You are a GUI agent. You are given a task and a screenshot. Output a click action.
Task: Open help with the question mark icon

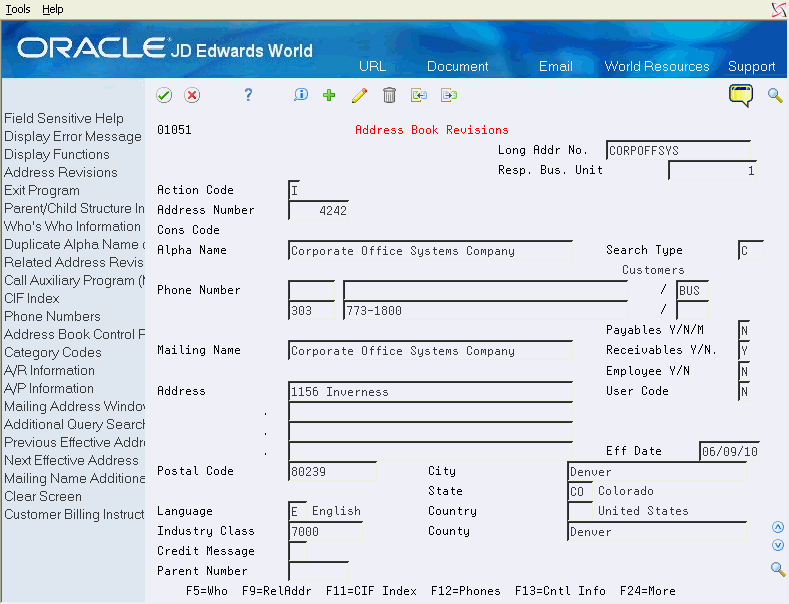248,95
